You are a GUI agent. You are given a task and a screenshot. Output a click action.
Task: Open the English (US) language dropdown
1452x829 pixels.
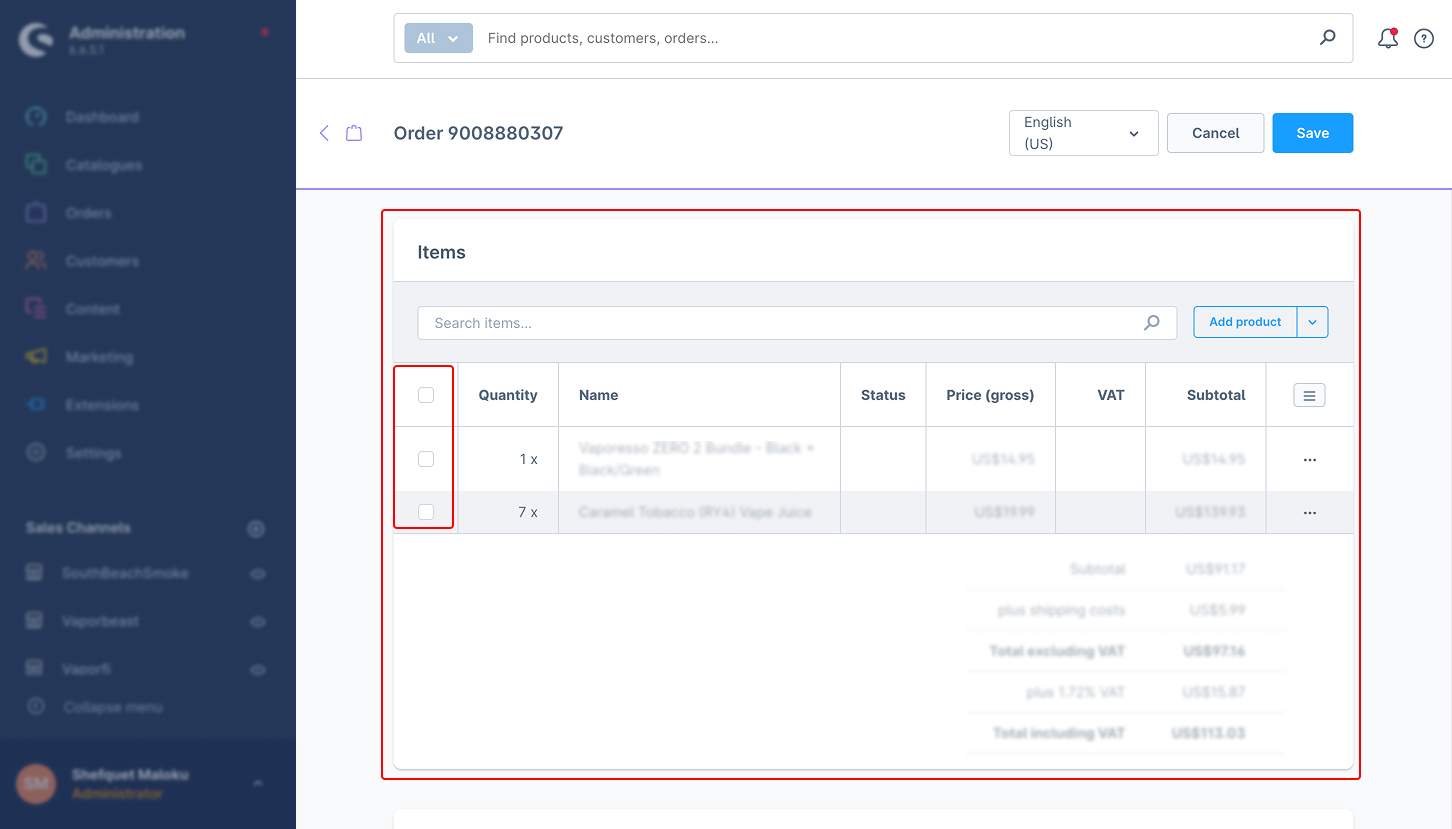[1083, 133]
